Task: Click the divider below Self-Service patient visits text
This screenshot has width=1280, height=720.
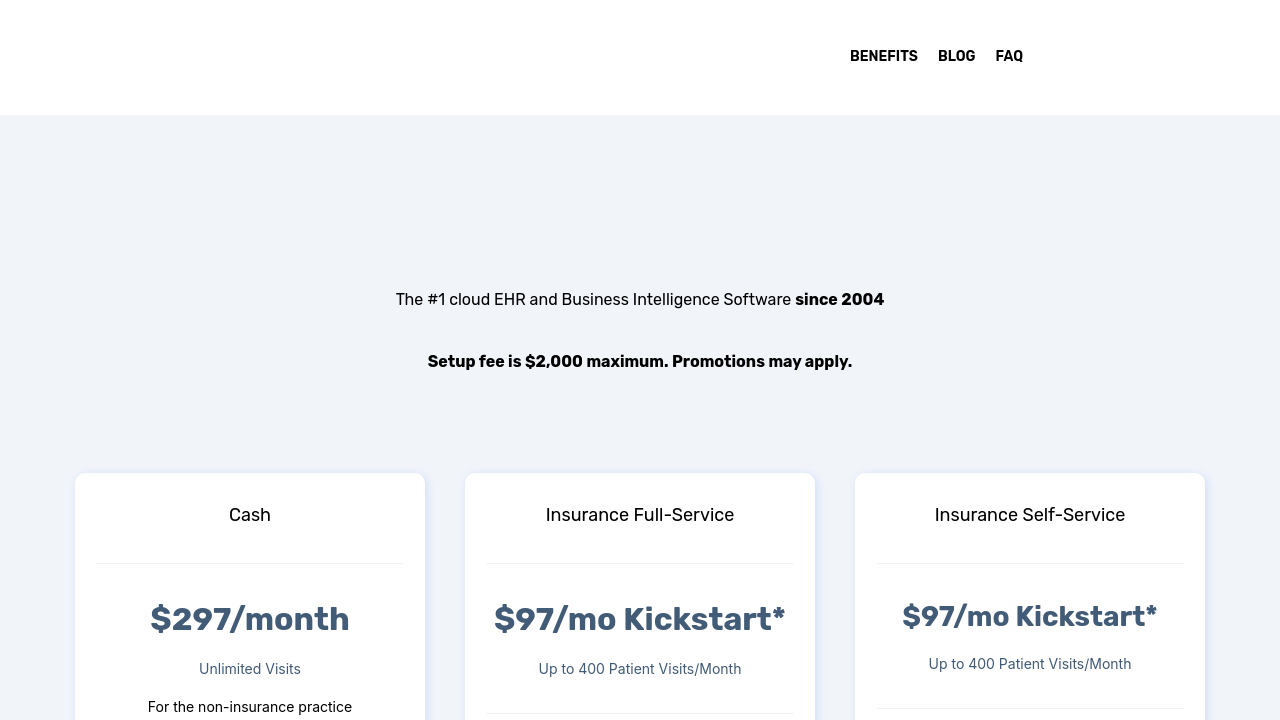Action: tap(1030, 709)
